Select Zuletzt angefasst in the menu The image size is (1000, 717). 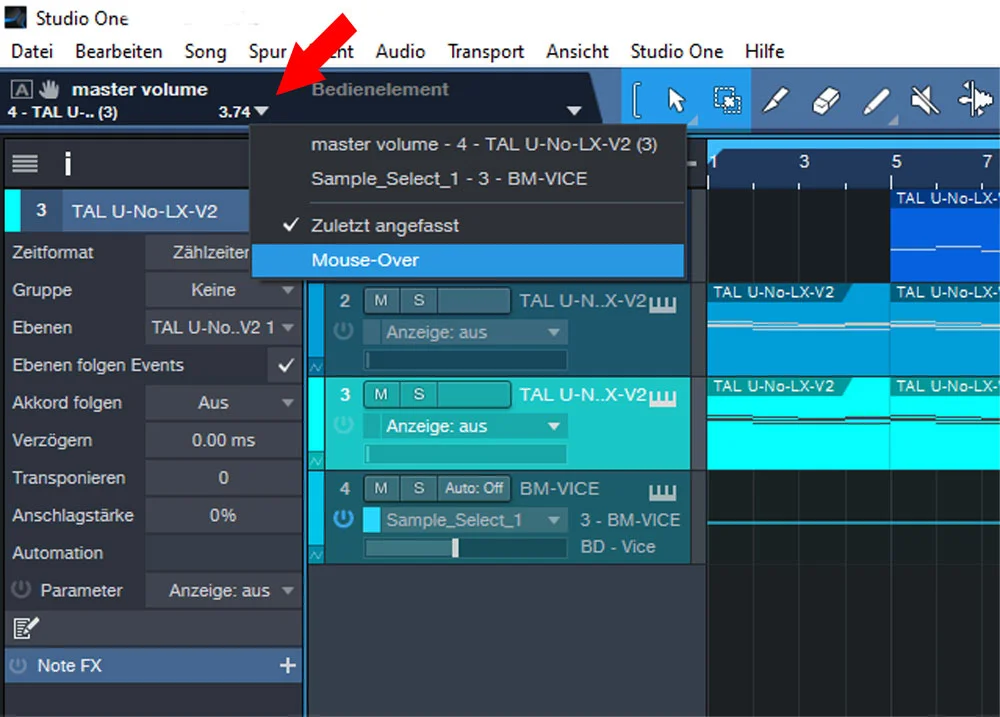468,225
